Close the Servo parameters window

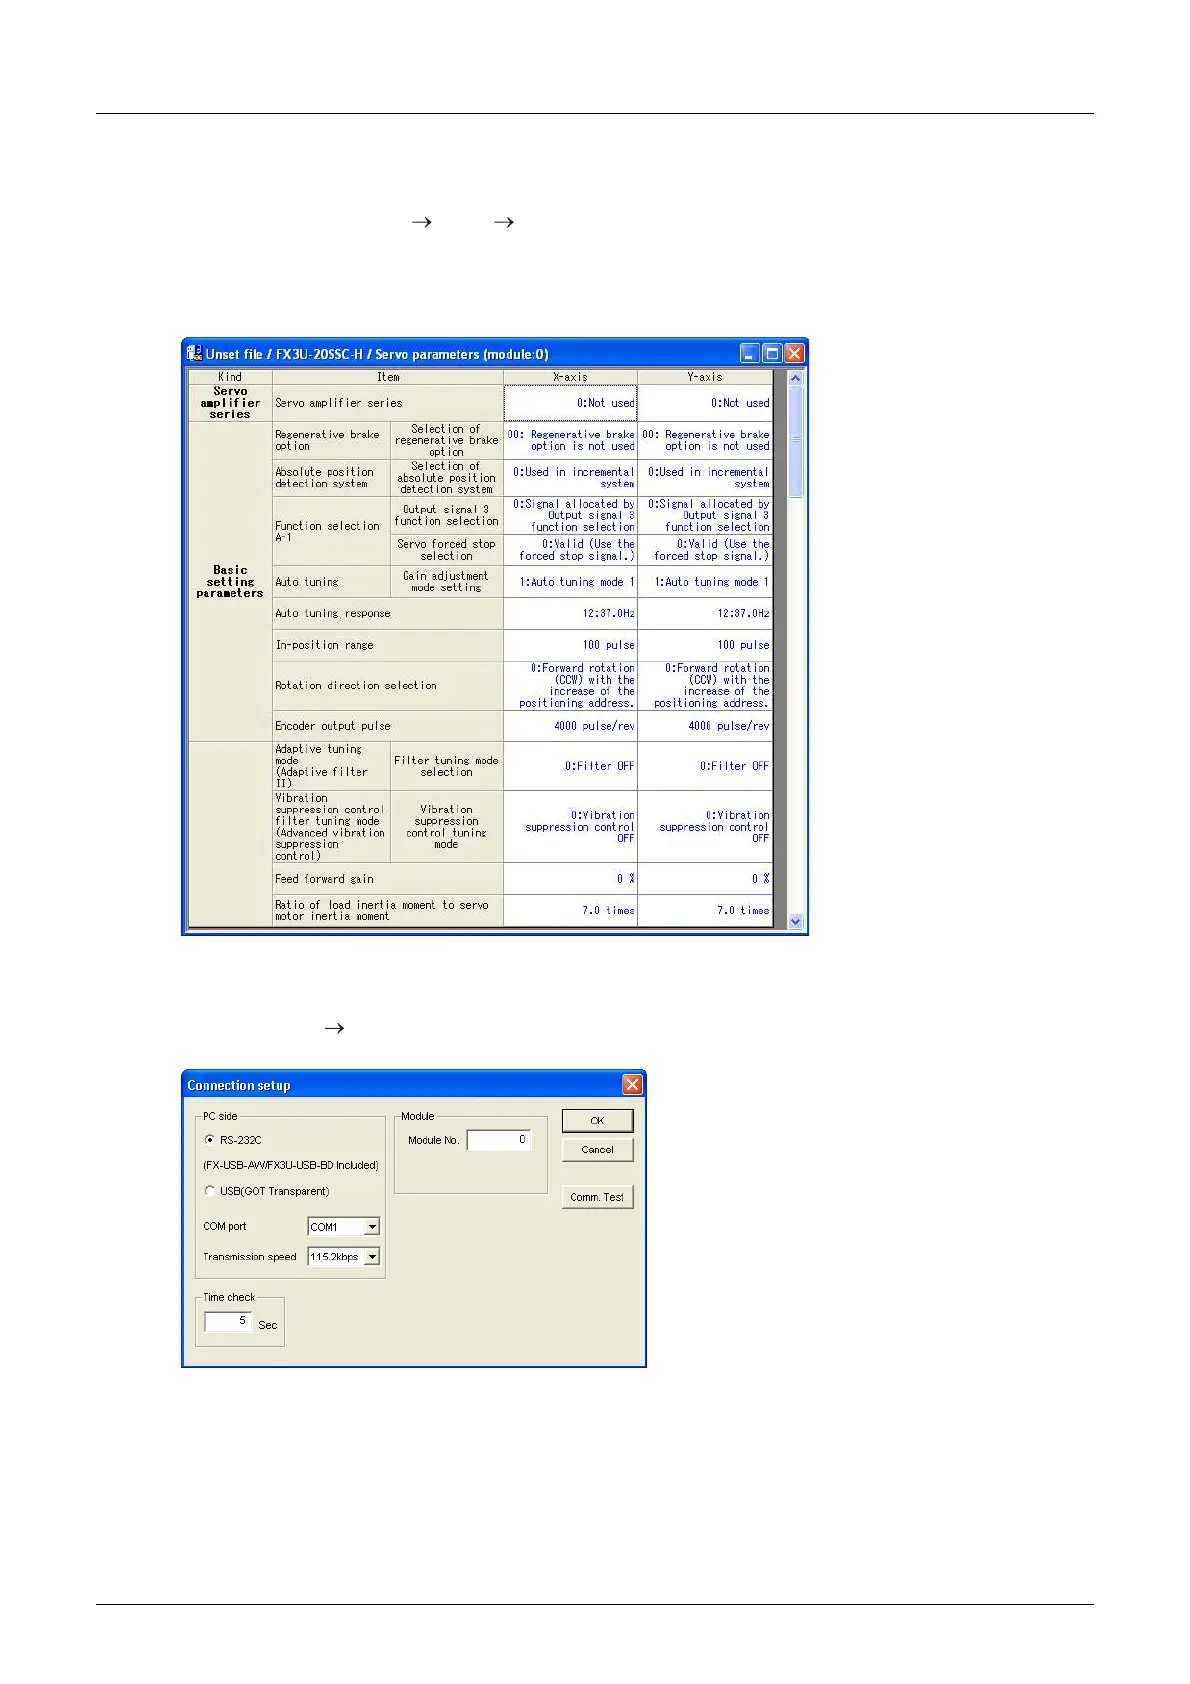coord(794,353)
